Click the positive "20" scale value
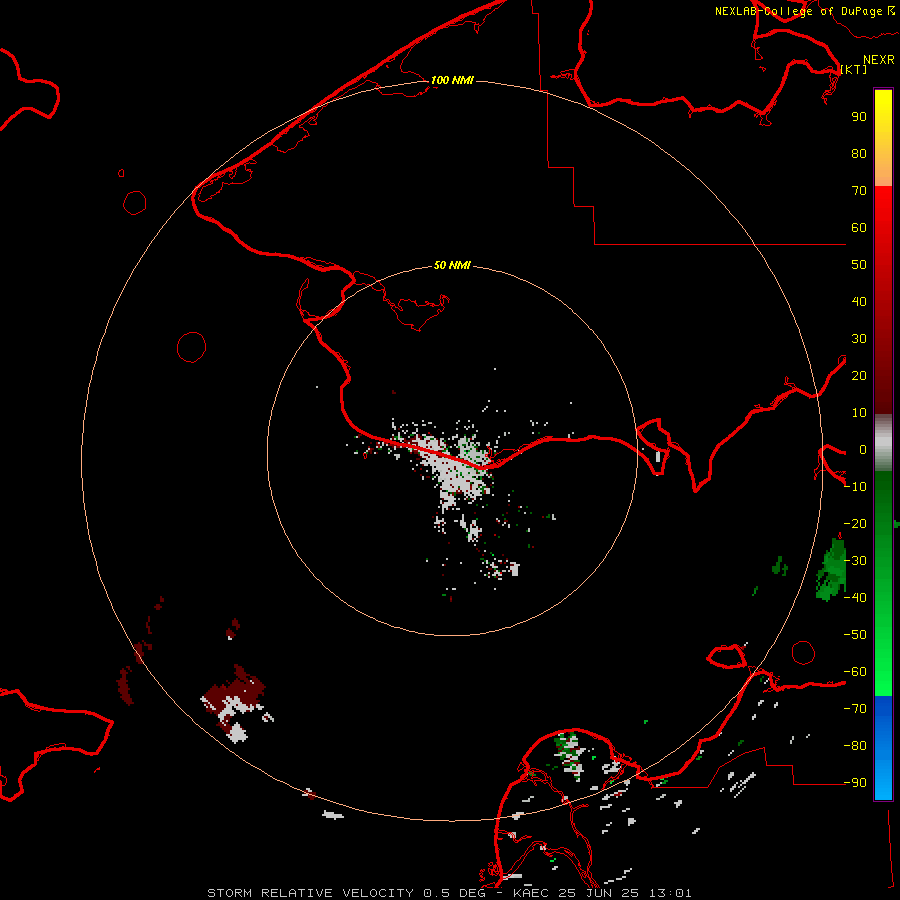Screen dimensions: 900x900 [859, 375]
